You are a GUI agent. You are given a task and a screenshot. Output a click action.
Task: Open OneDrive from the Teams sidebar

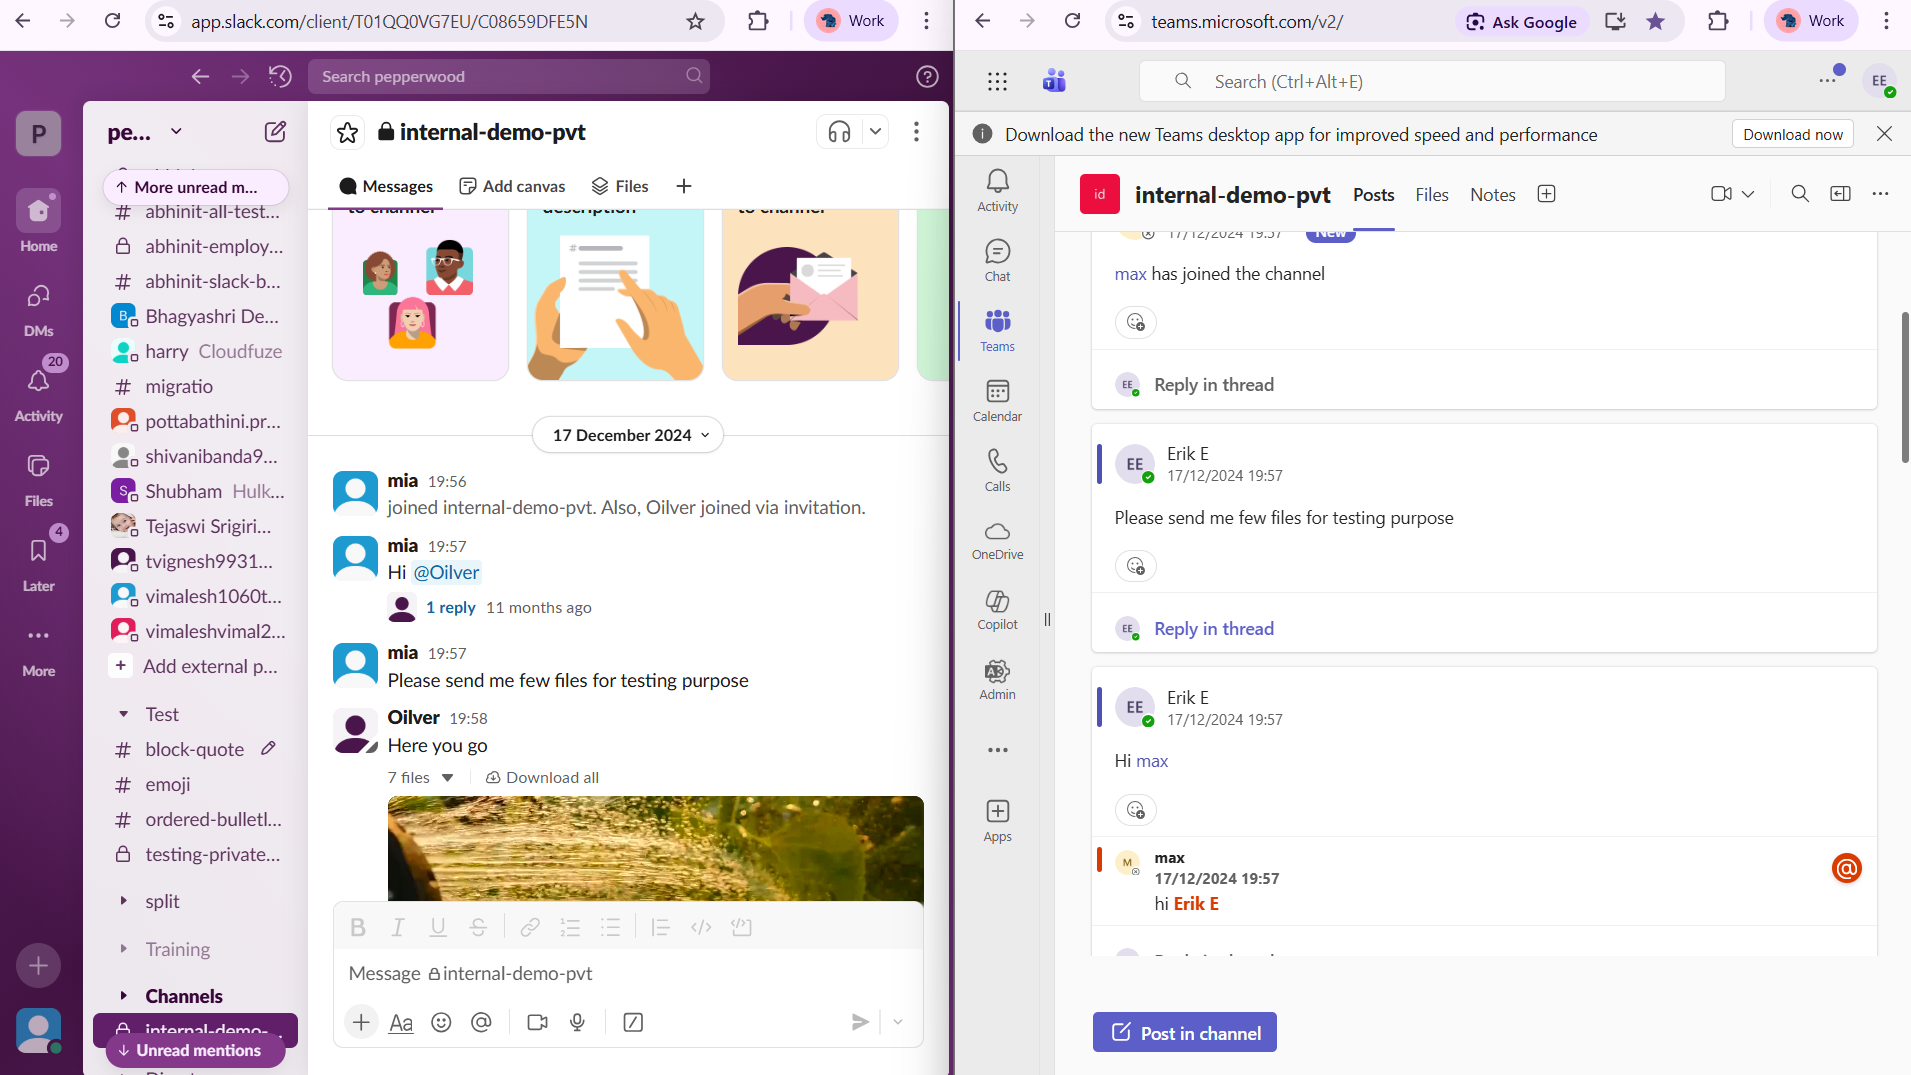[996, 539]
